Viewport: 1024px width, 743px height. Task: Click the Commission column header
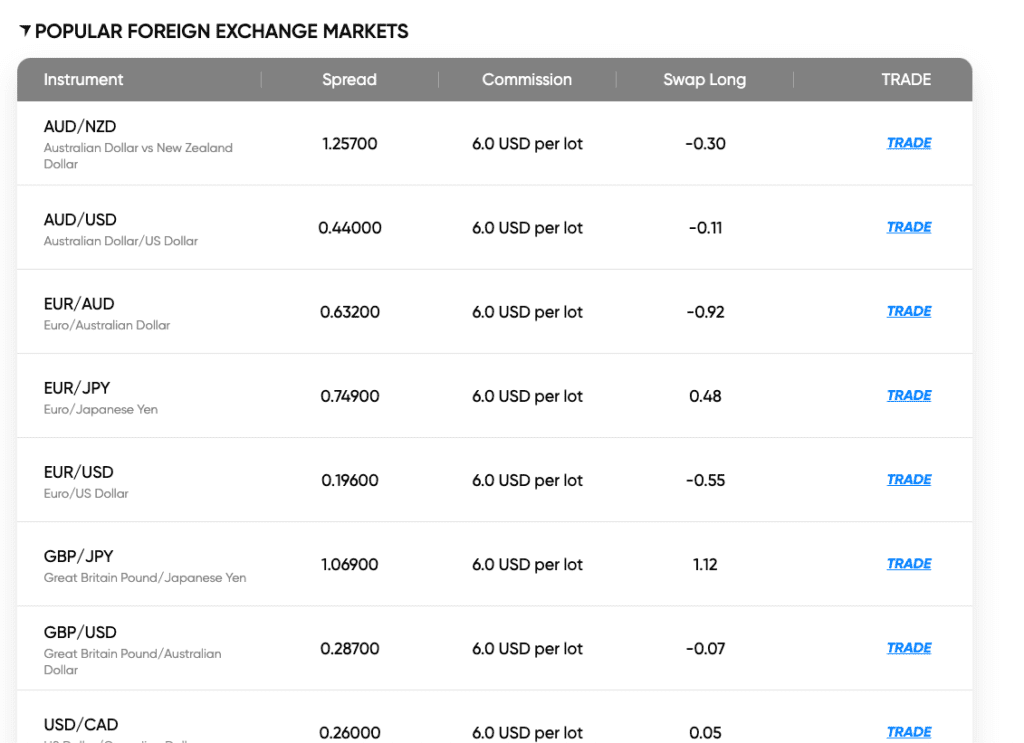click(x=527, y=80)
